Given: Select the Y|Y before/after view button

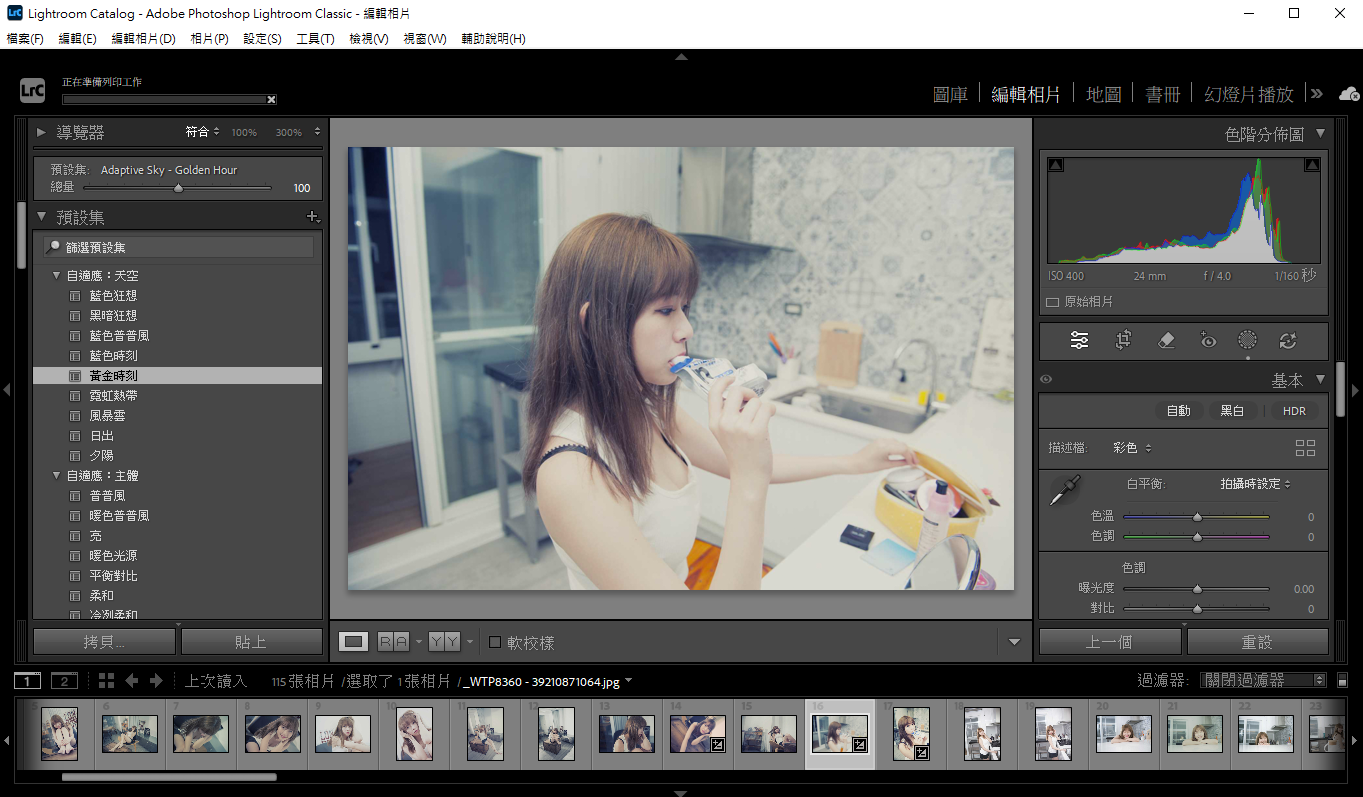Looking at the screenshot, I should [x=445, y=641].
